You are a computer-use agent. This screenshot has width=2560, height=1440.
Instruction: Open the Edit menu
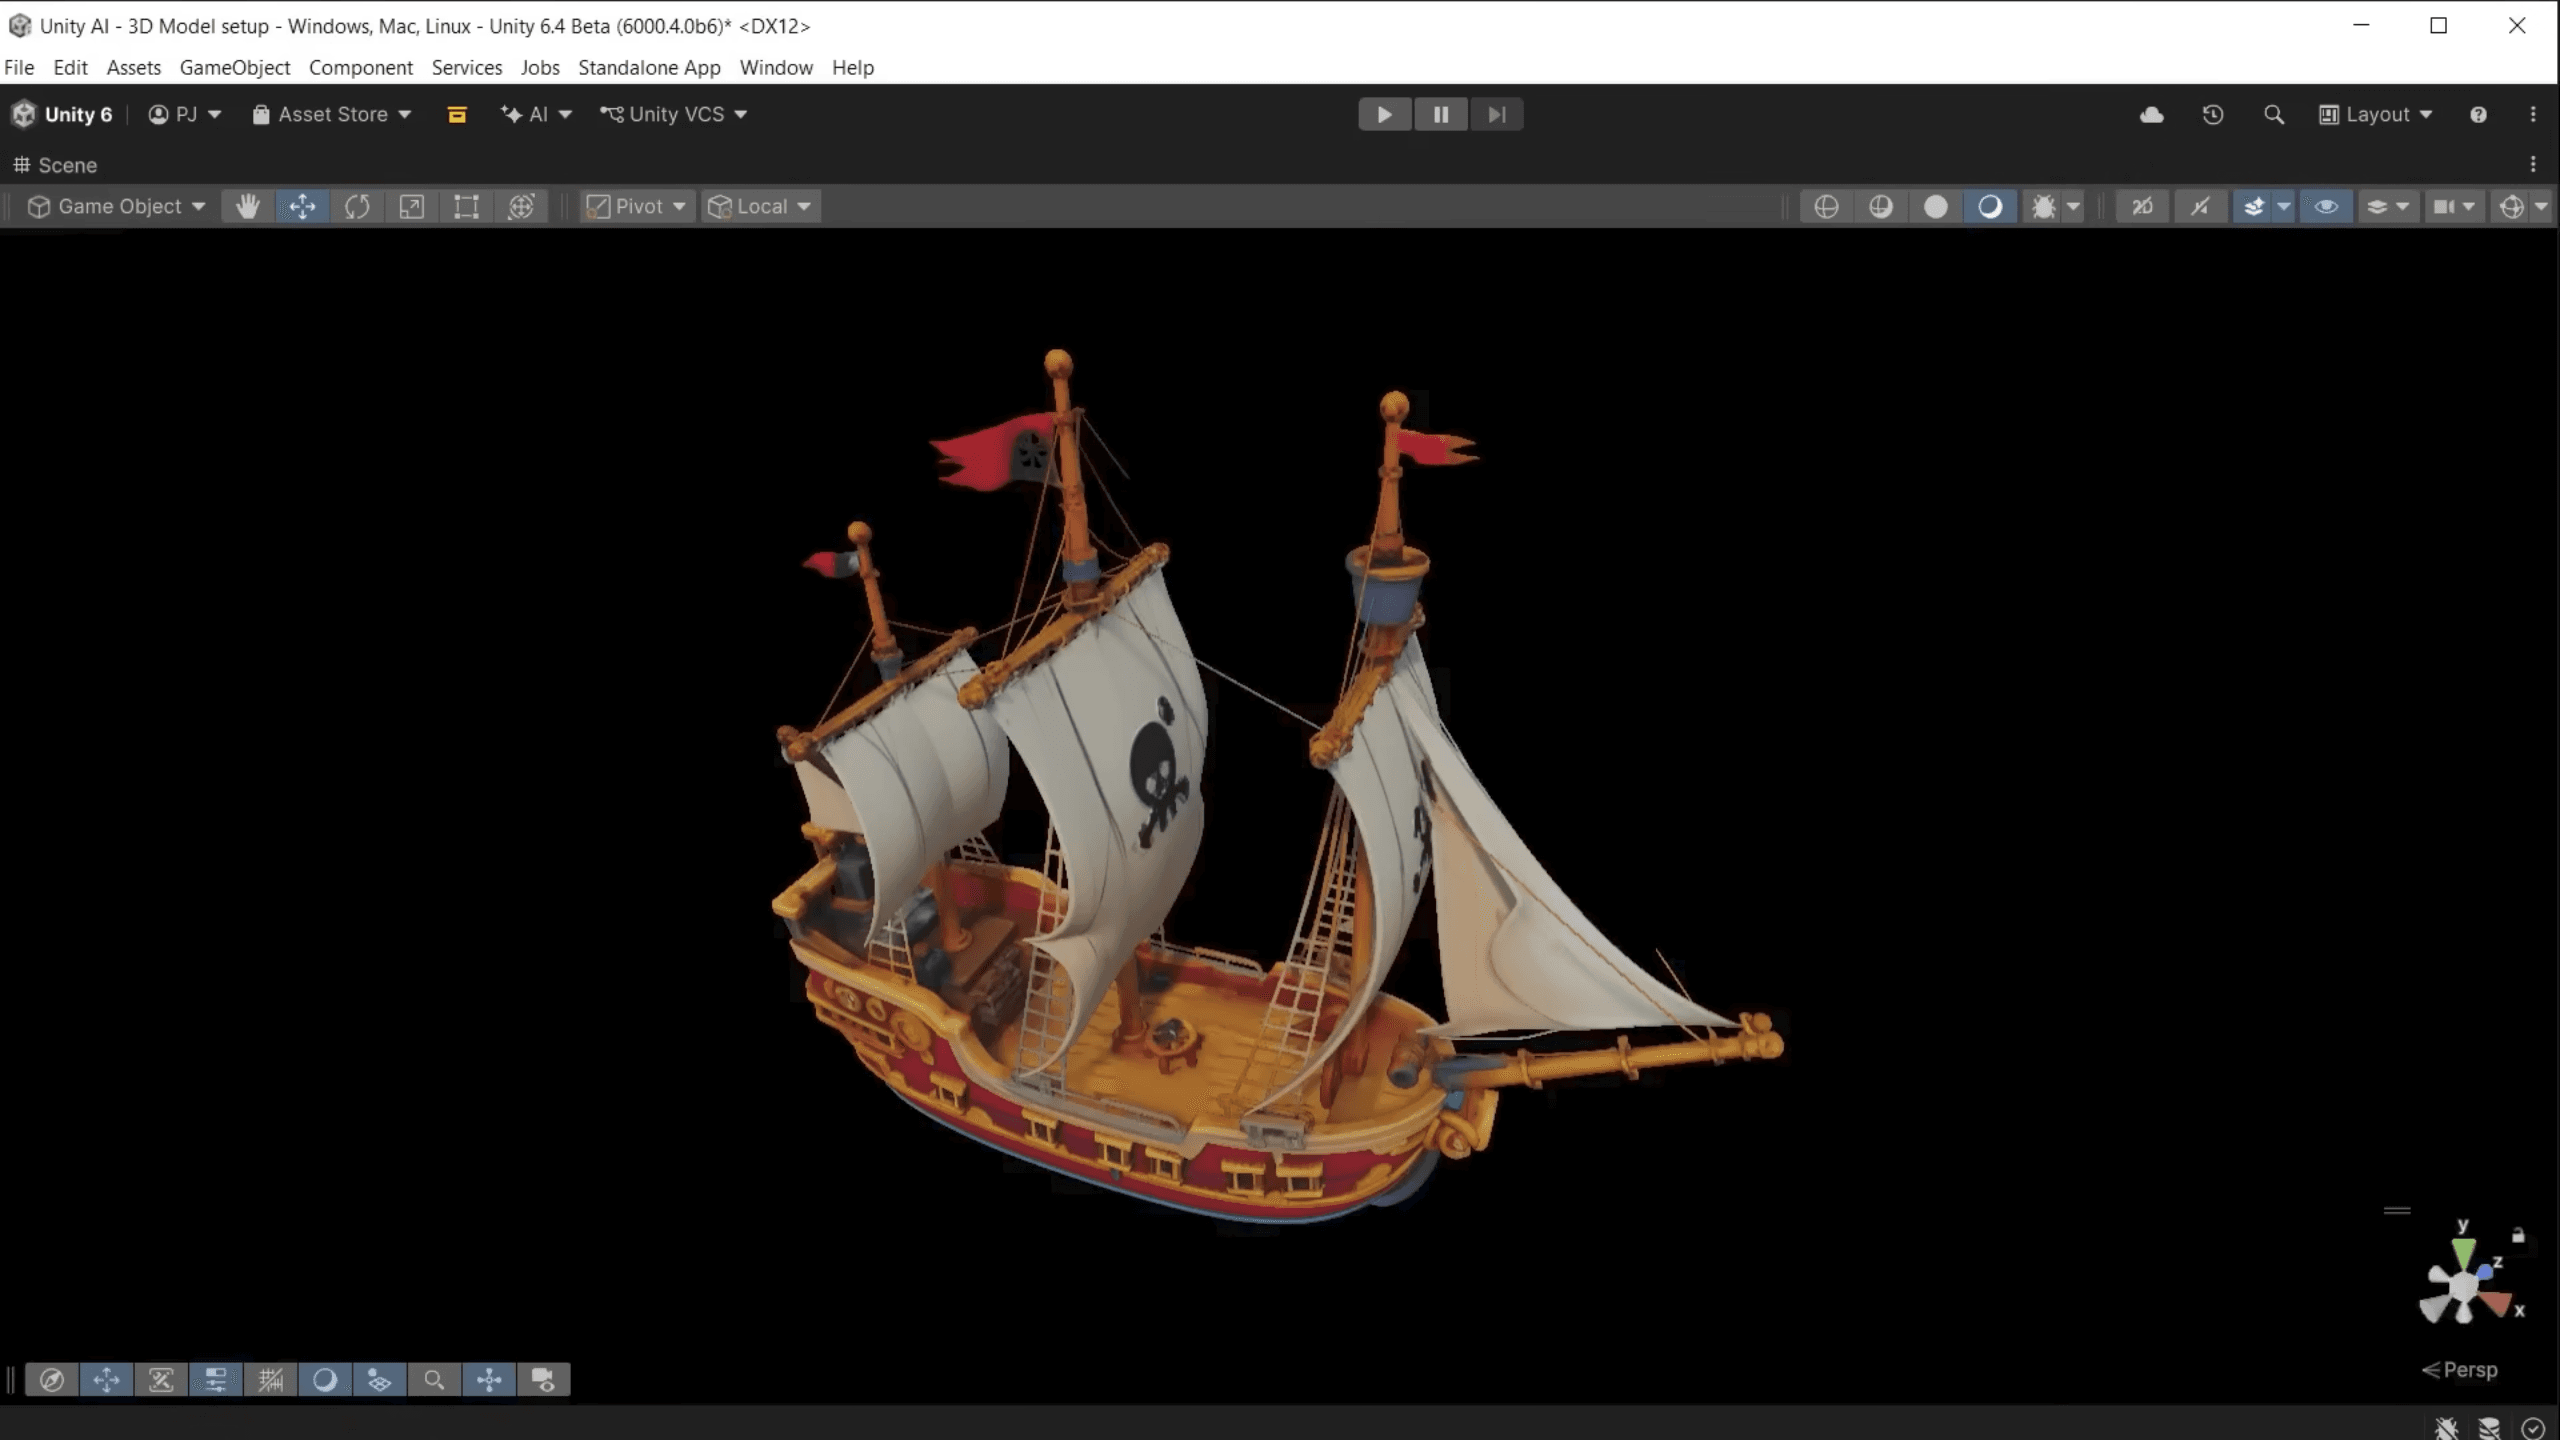70,67
